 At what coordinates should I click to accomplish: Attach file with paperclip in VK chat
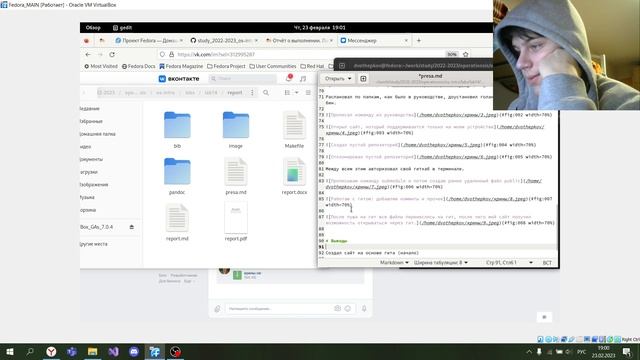pos(217,309)
